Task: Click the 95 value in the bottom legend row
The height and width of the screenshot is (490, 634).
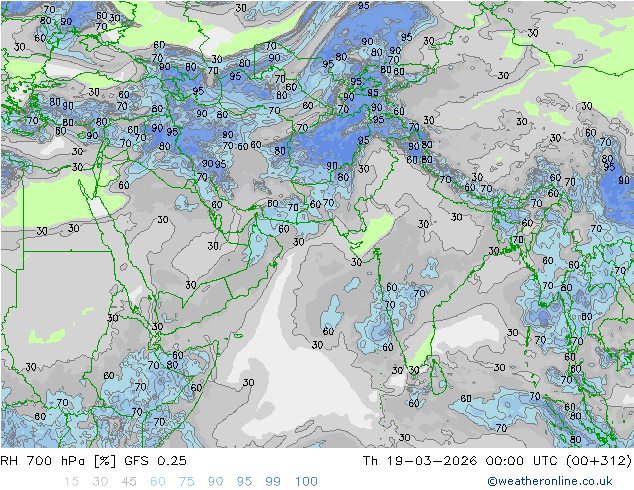Action: (244, 482)
